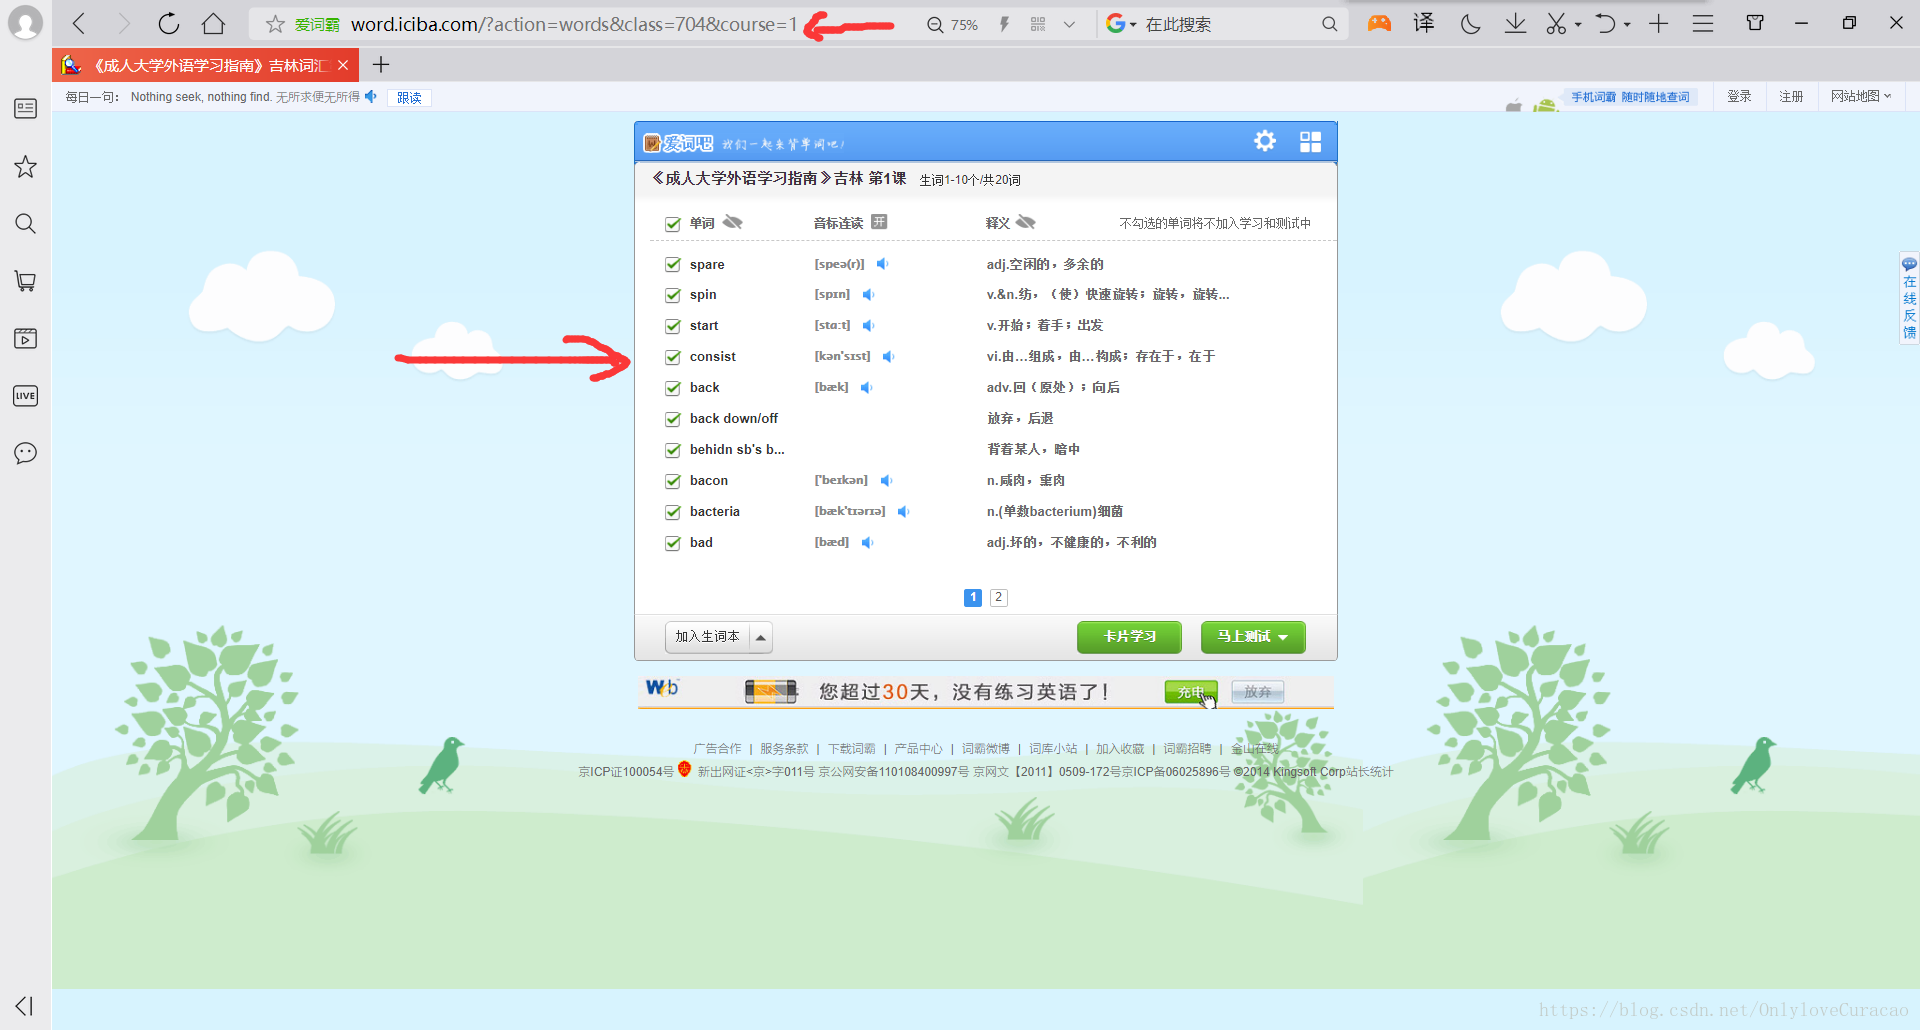
Task: Go to browser home page icon
Action: tap(213, 24)
